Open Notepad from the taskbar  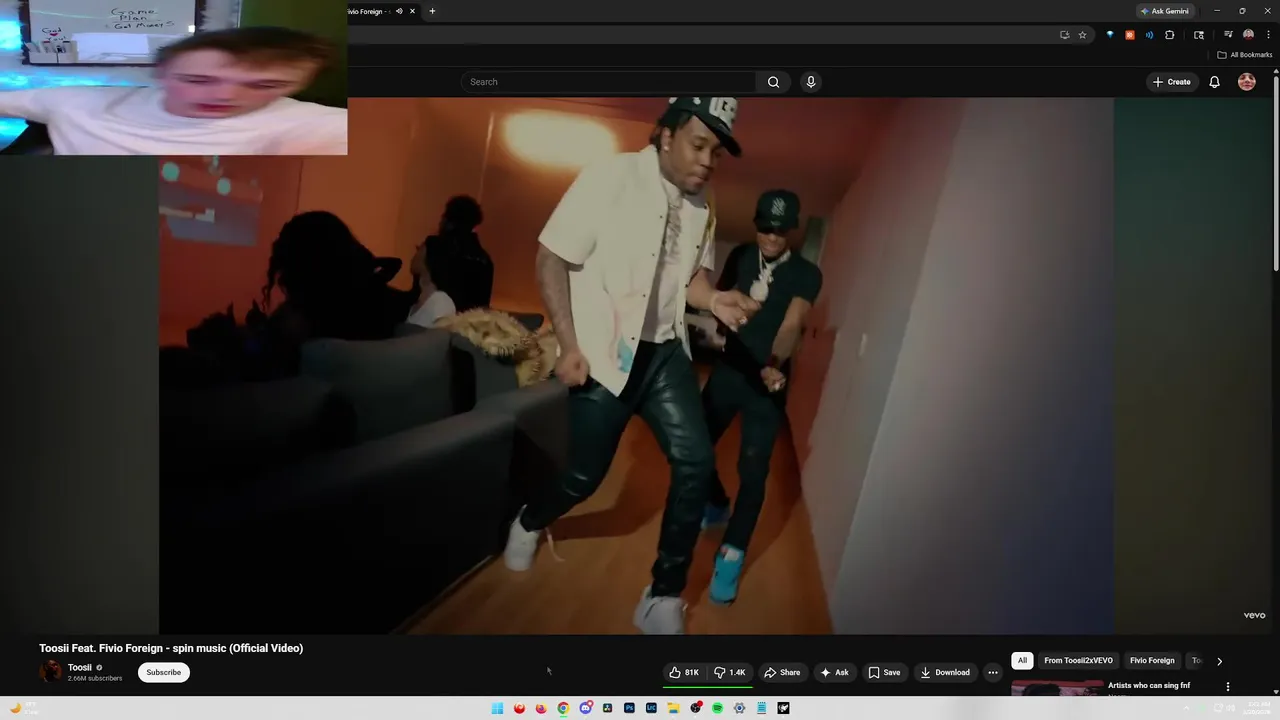761,708
